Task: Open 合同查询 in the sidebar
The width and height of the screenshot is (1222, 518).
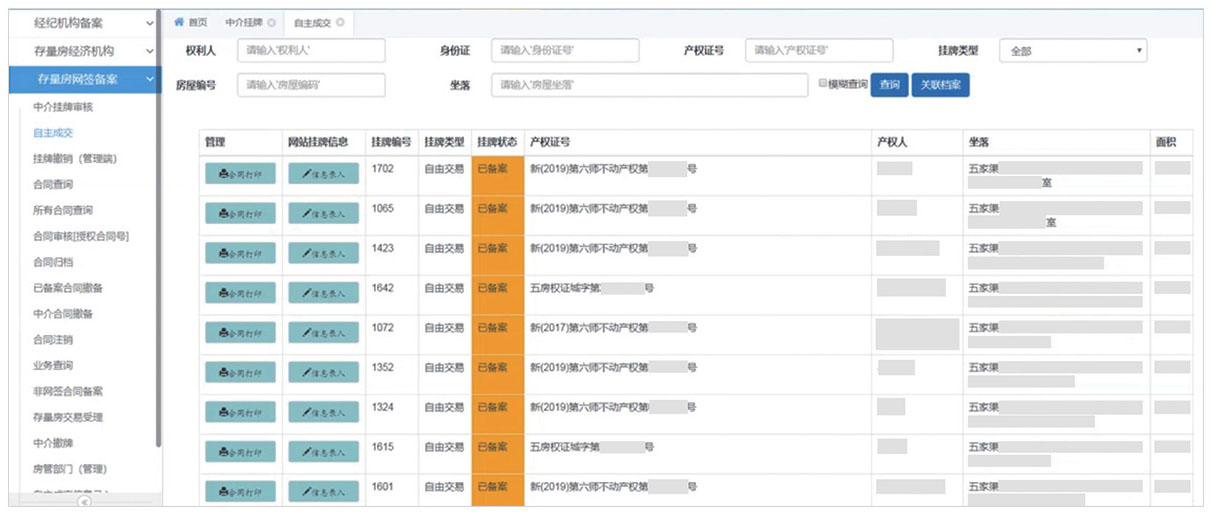Action: pyautogui.click(x=53, y=185)
